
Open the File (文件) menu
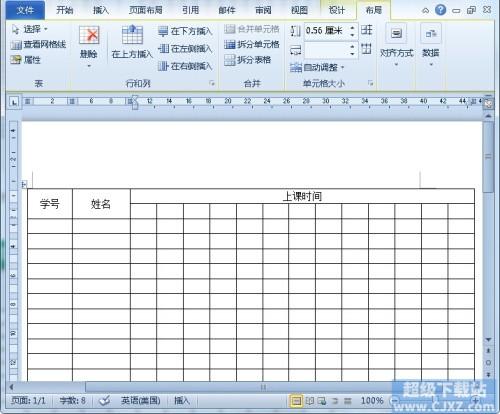click(x=25, y=10)
